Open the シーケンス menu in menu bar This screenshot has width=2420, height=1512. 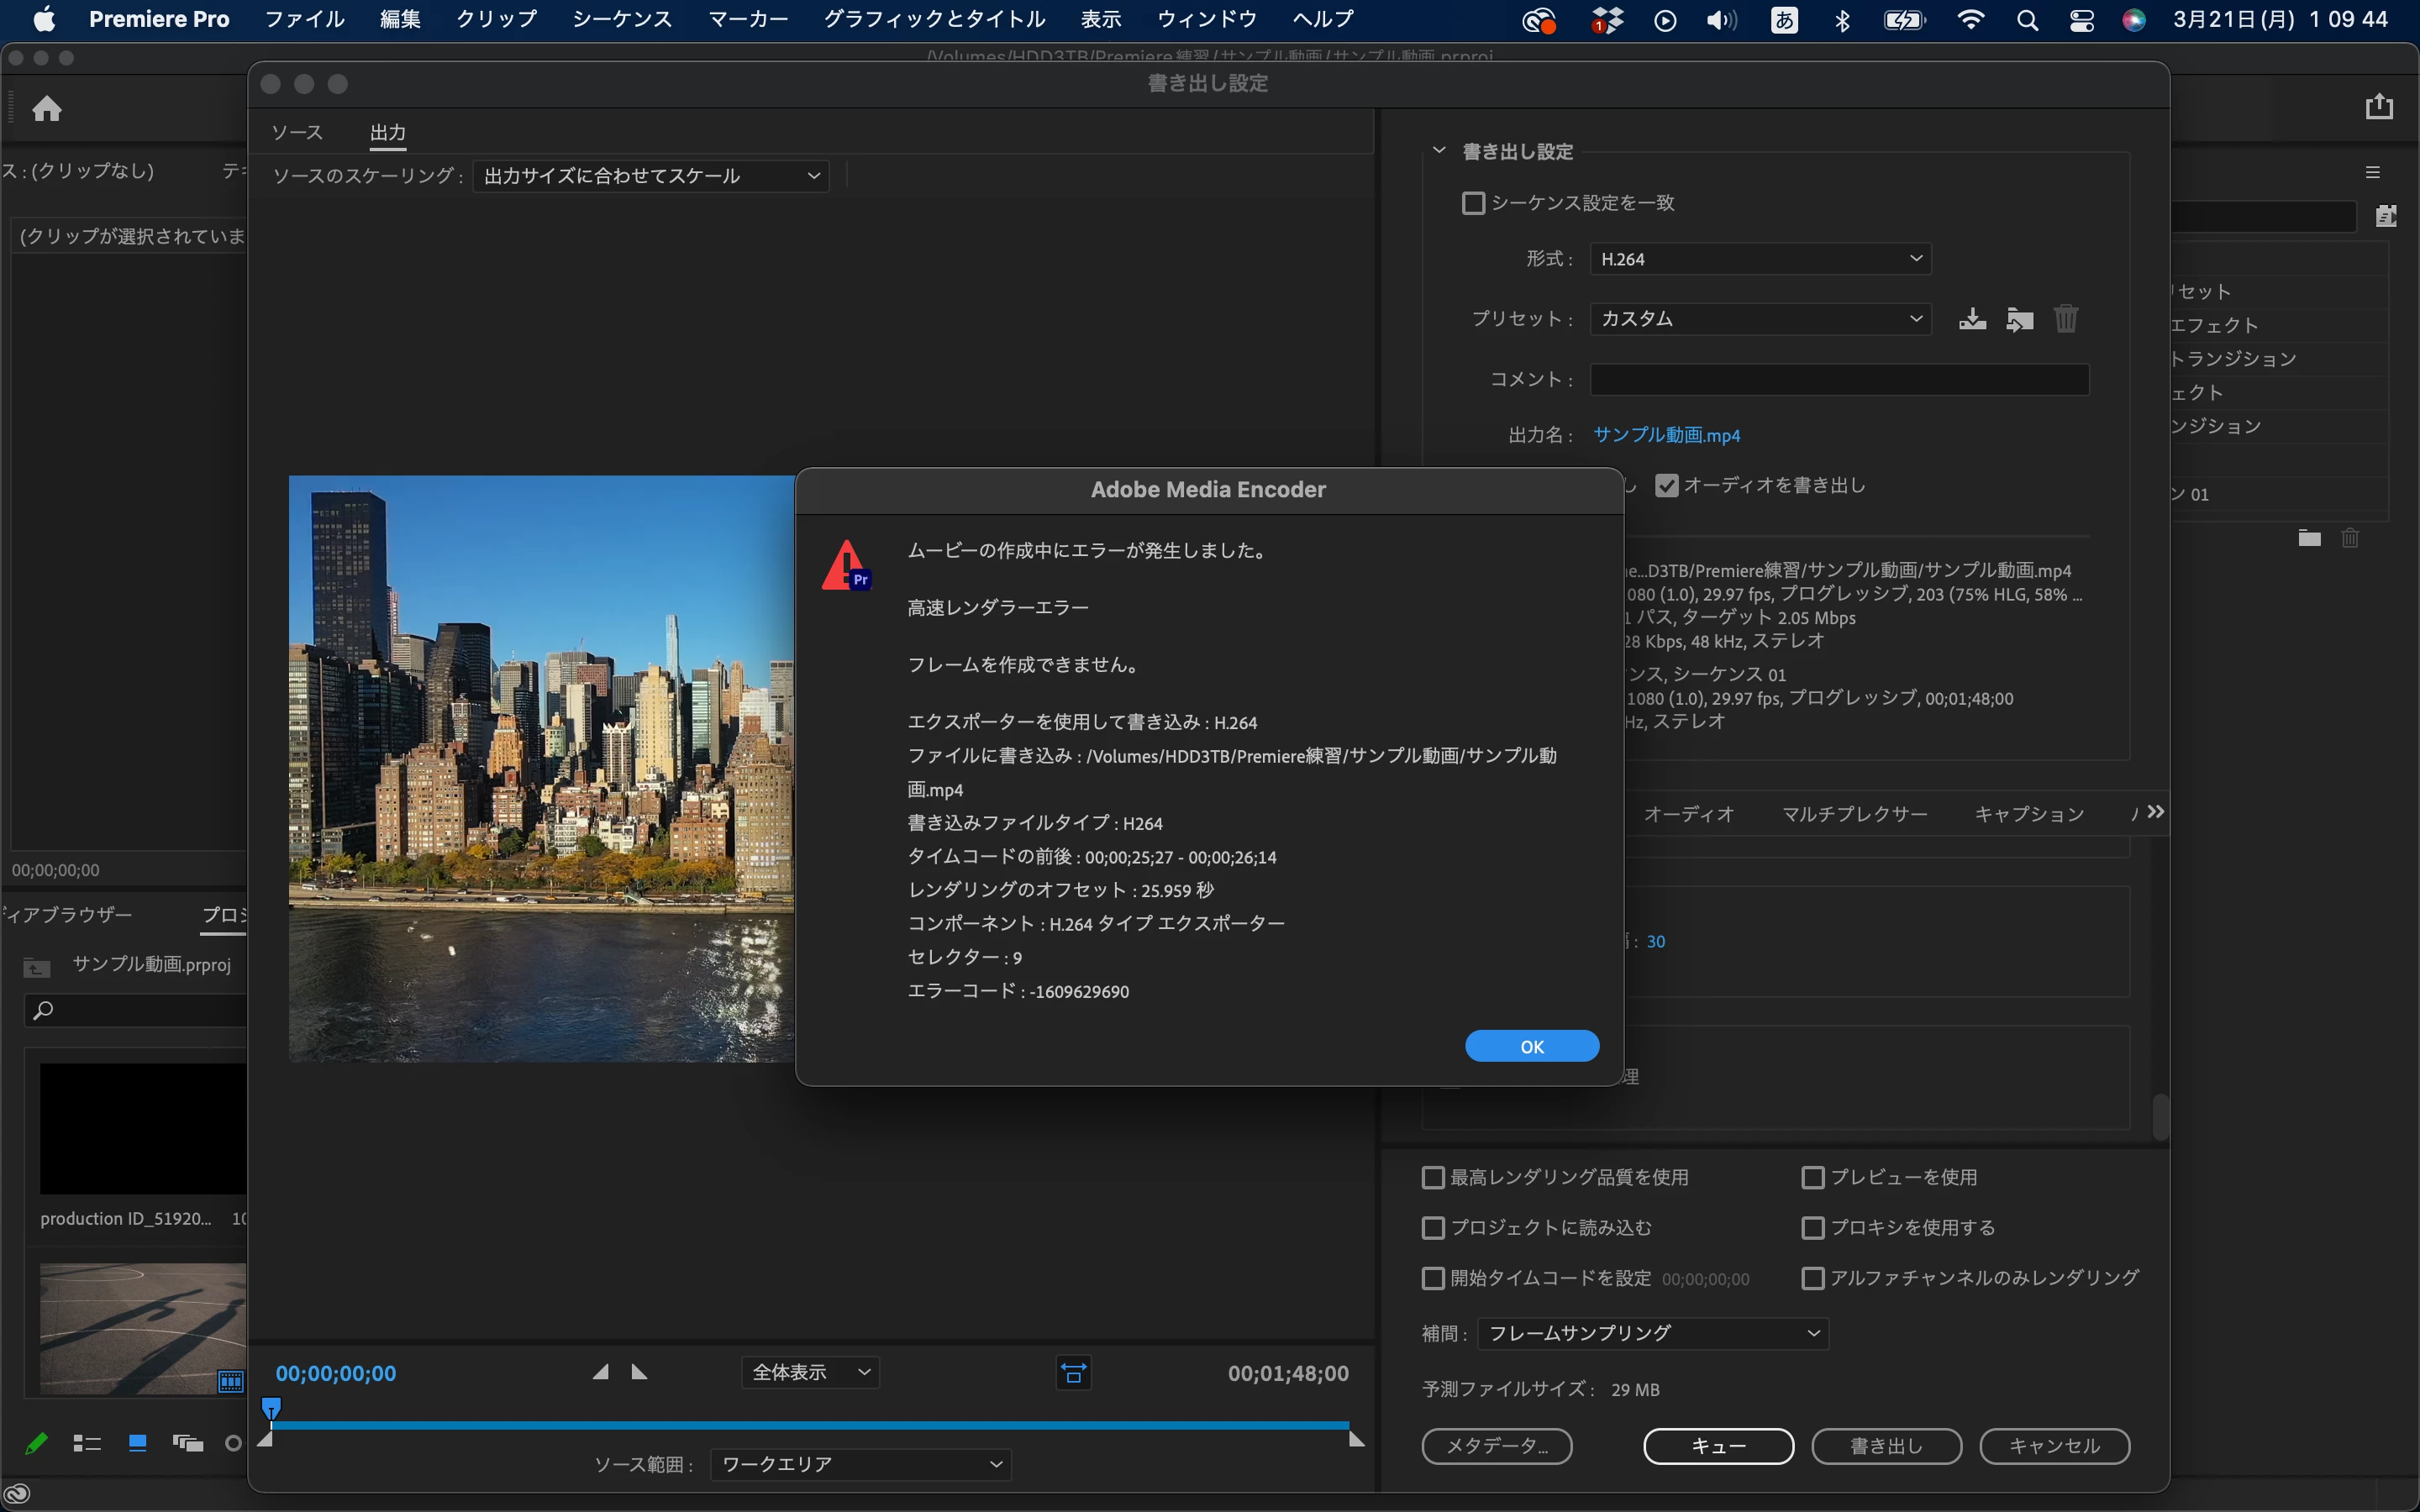click(622, 19)
